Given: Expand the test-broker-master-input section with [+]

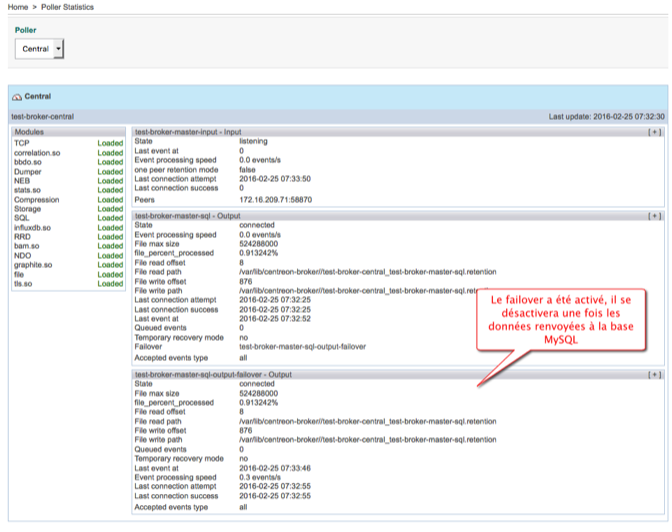Looking at the screenshot, I should pyautogui.click(x=654, y=131).
